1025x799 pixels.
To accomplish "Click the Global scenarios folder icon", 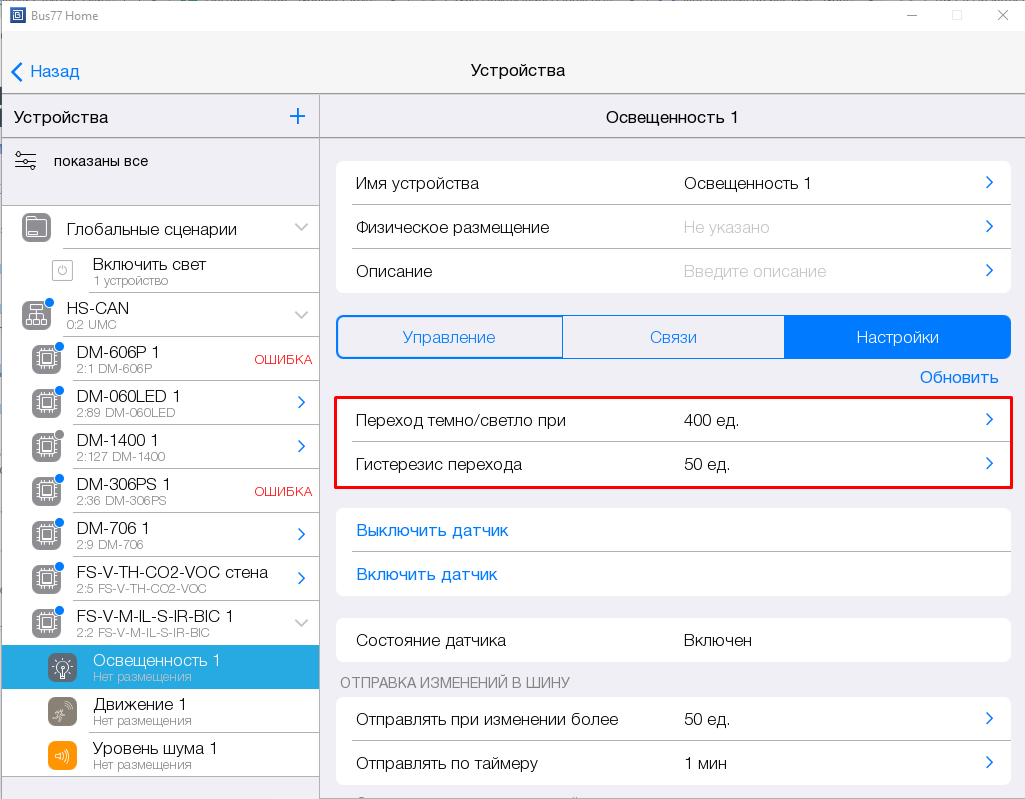I will coord(36,228).
